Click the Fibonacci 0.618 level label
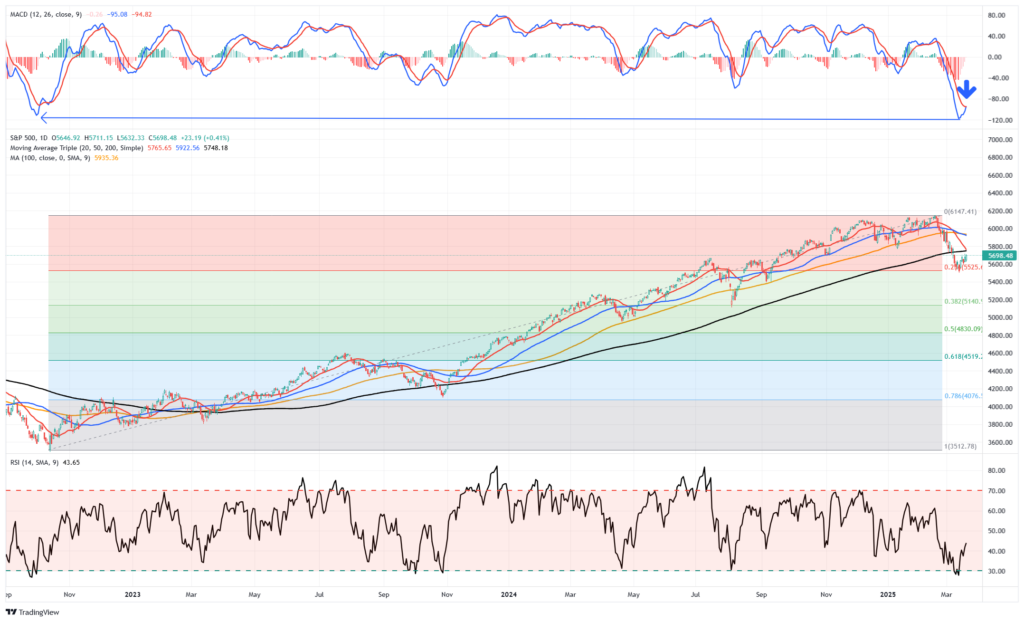Screen dimensions: 1024x622 pyautogui.click(x=963, y=357)
